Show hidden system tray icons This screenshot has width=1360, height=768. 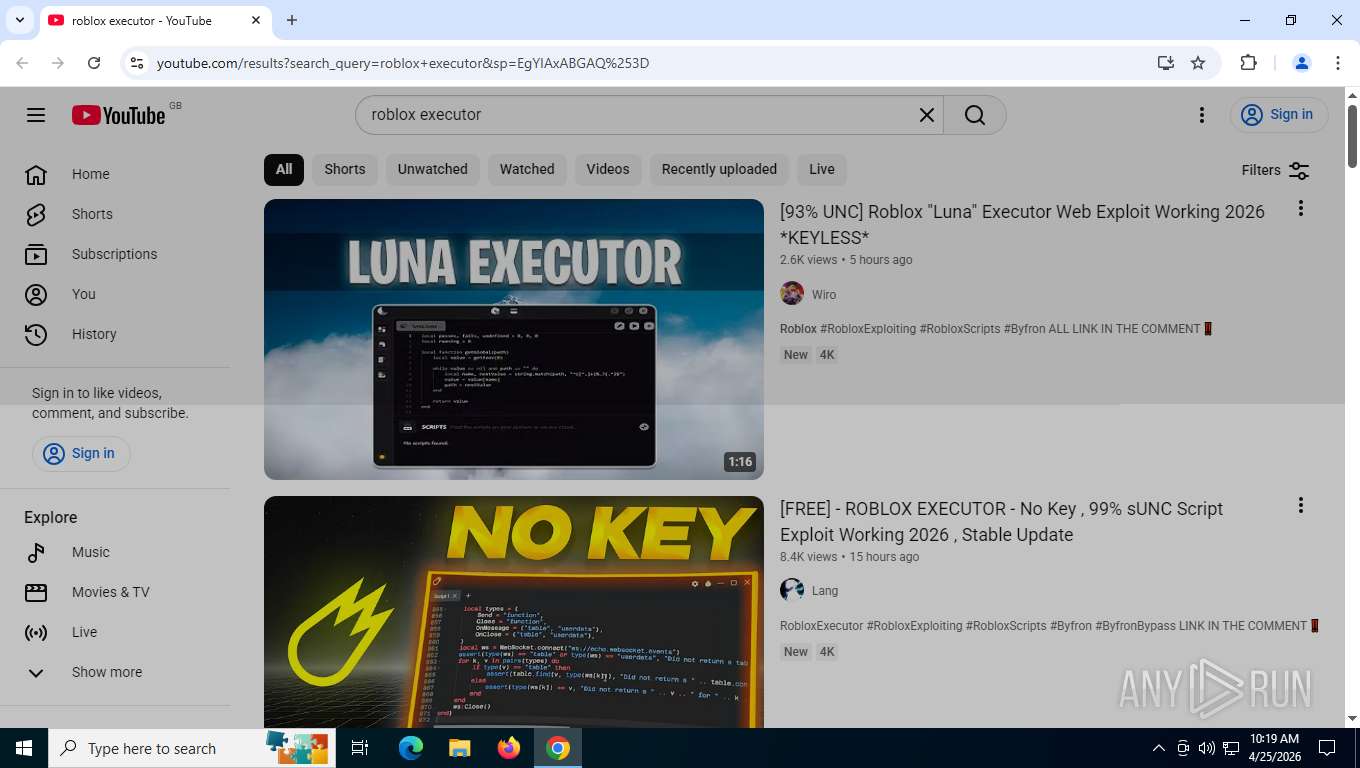click(1159, 748)
